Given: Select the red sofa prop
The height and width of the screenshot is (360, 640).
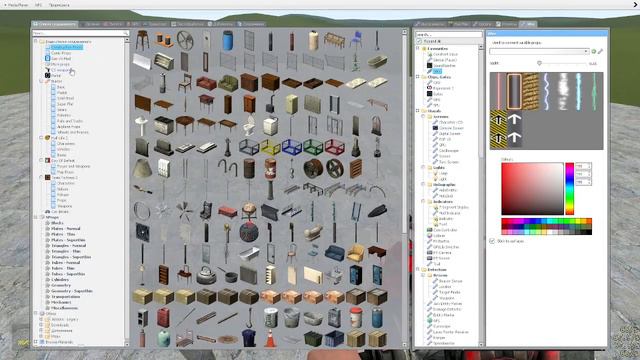Looking at the screenshot, I should 206,83.
